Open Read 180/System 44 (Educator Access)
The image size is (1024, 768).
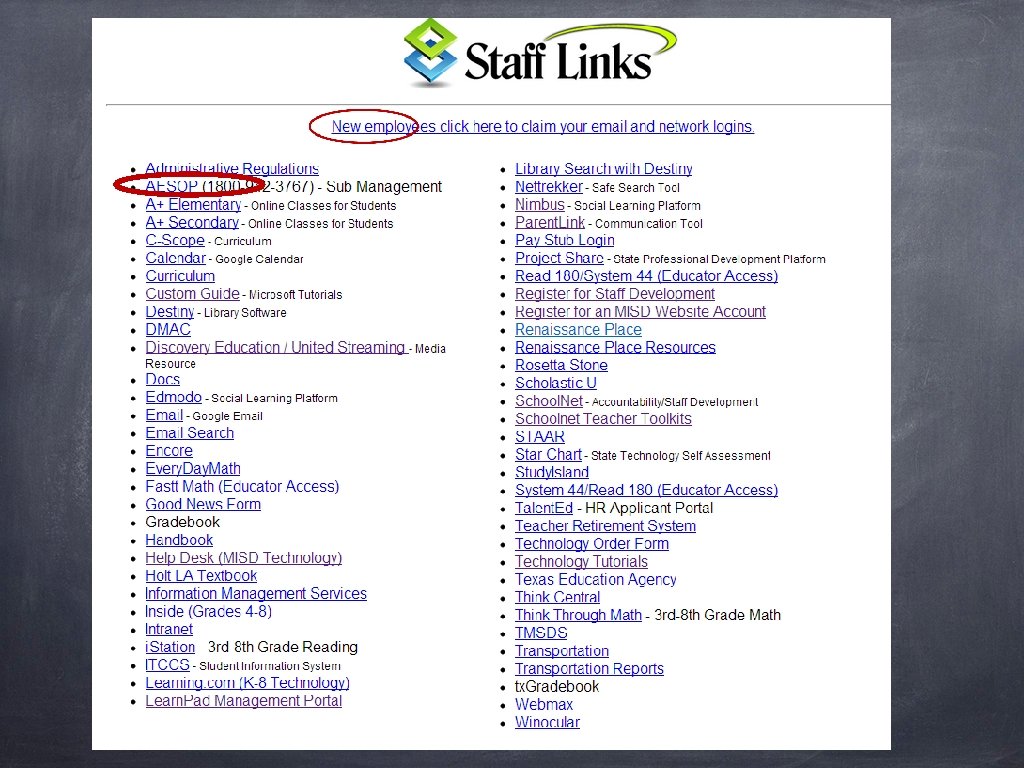(x=646, y=276)
